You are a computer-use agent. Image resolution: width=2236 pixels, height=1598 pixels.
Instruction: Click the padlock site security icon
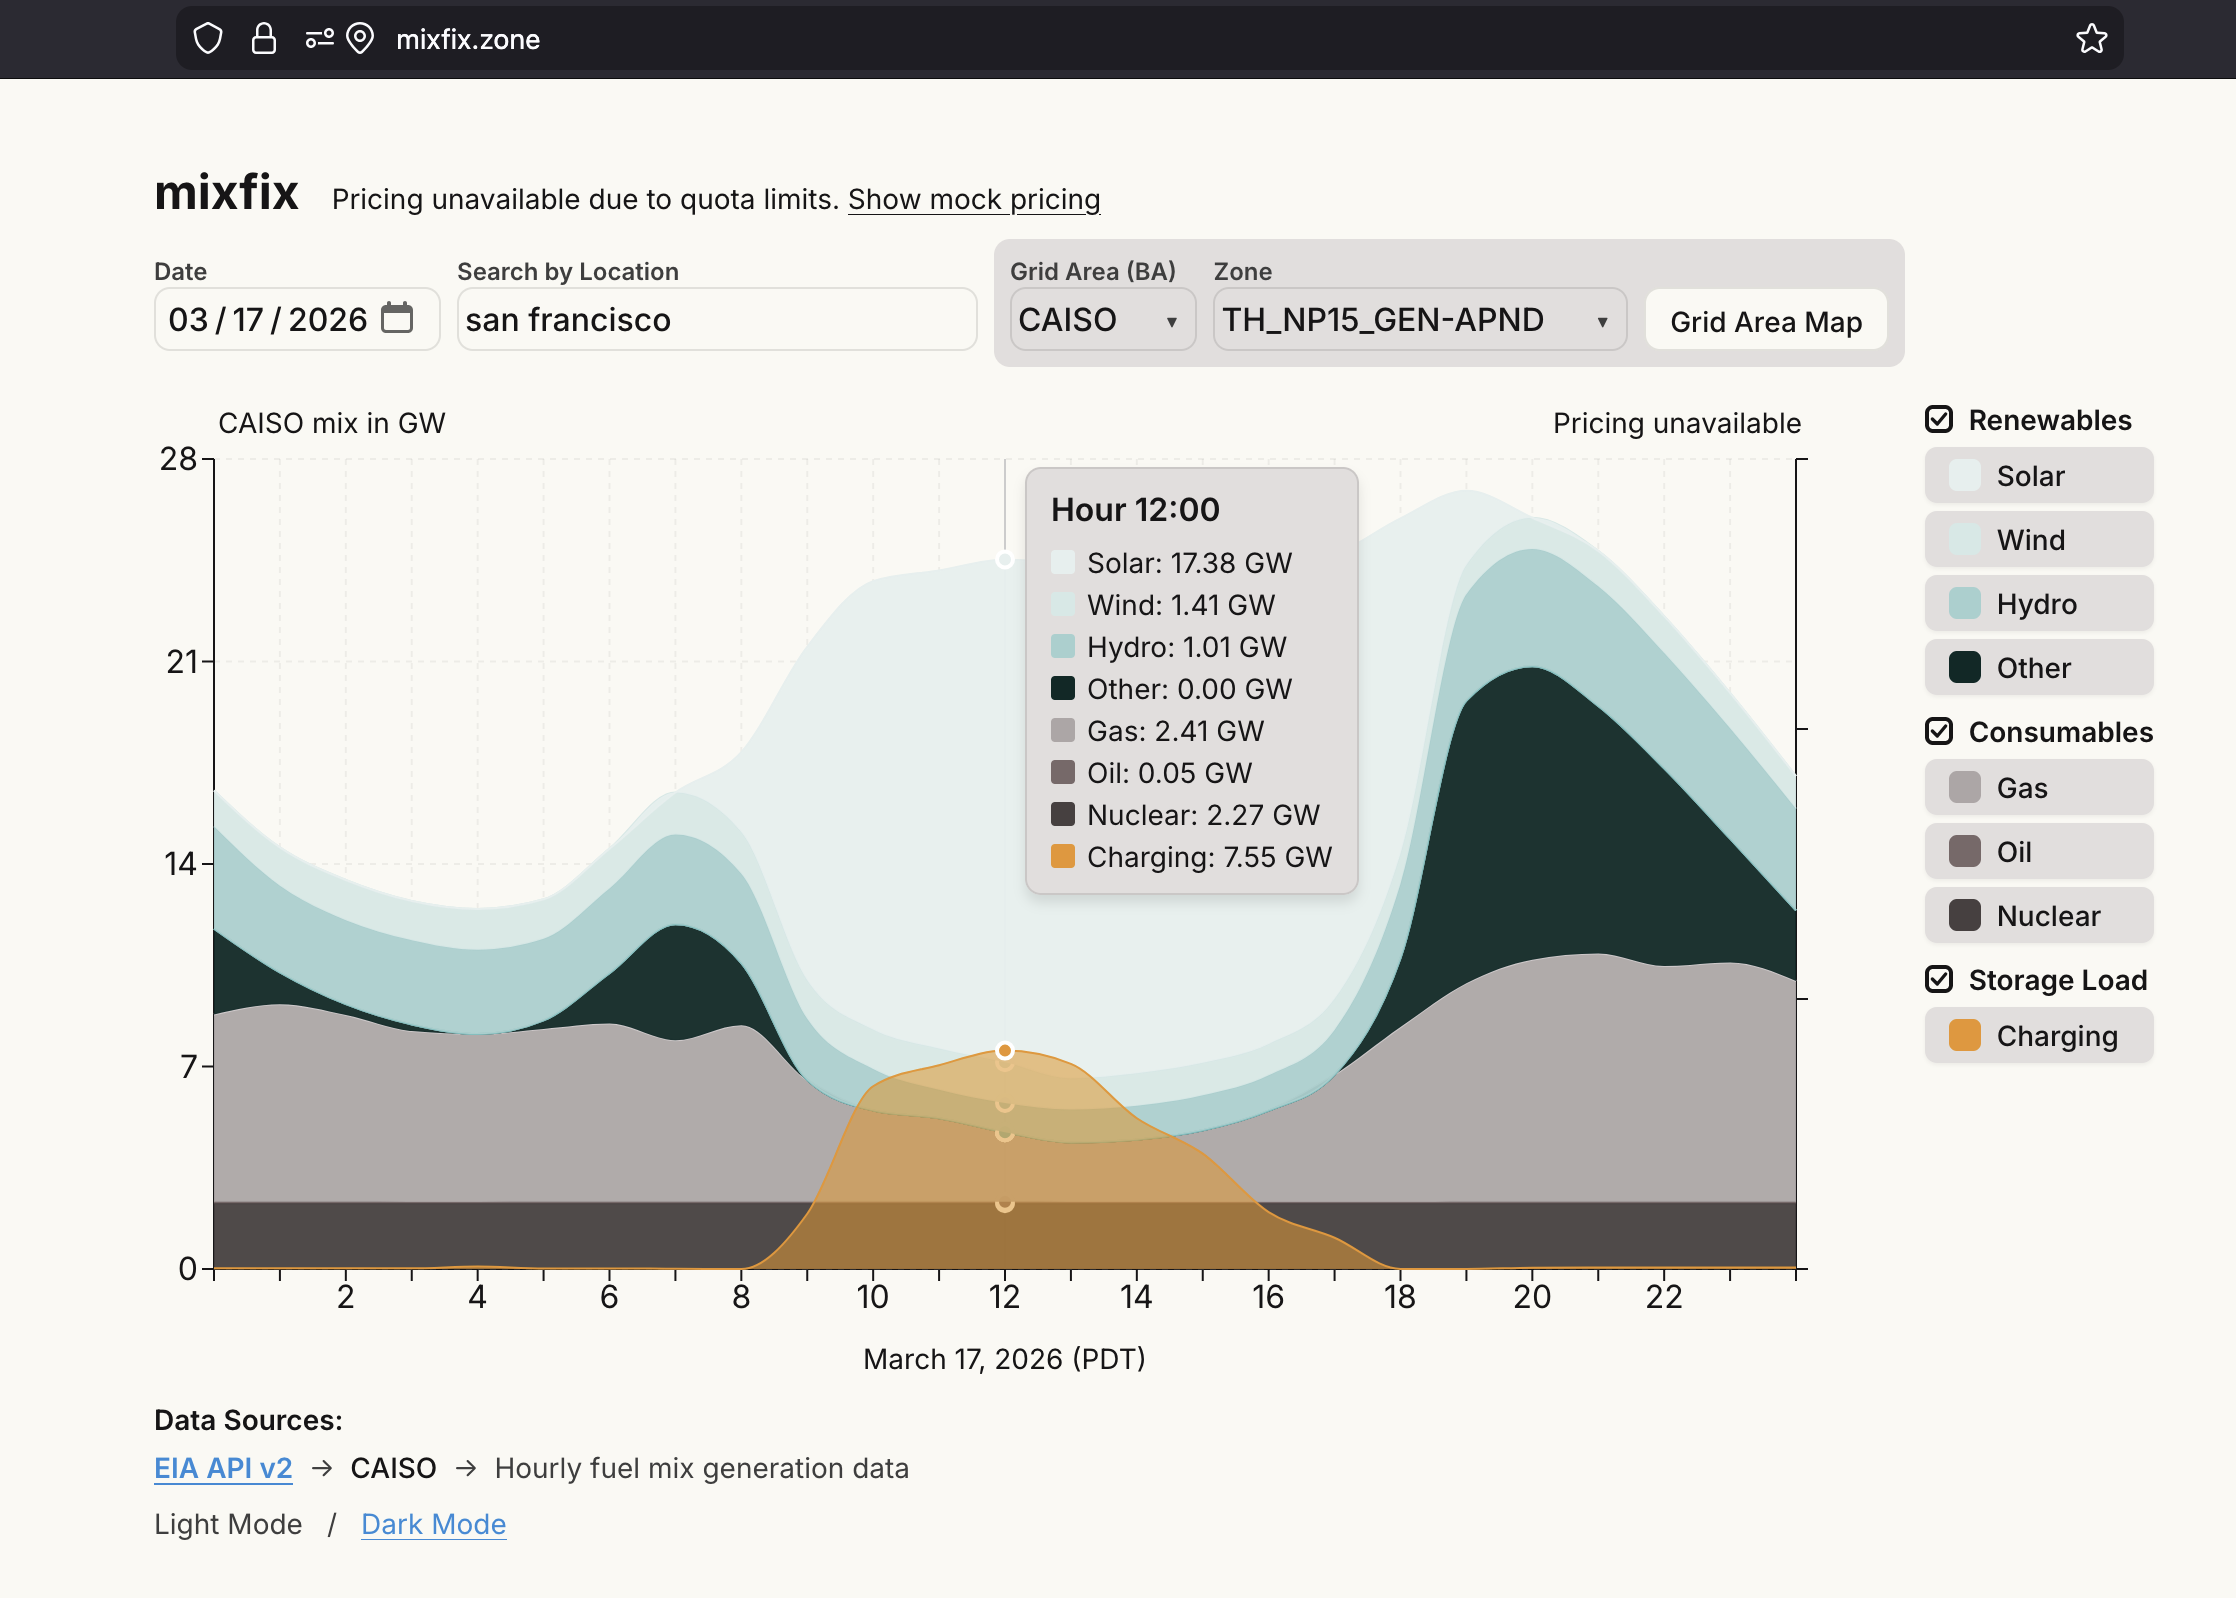click(263, 39)
